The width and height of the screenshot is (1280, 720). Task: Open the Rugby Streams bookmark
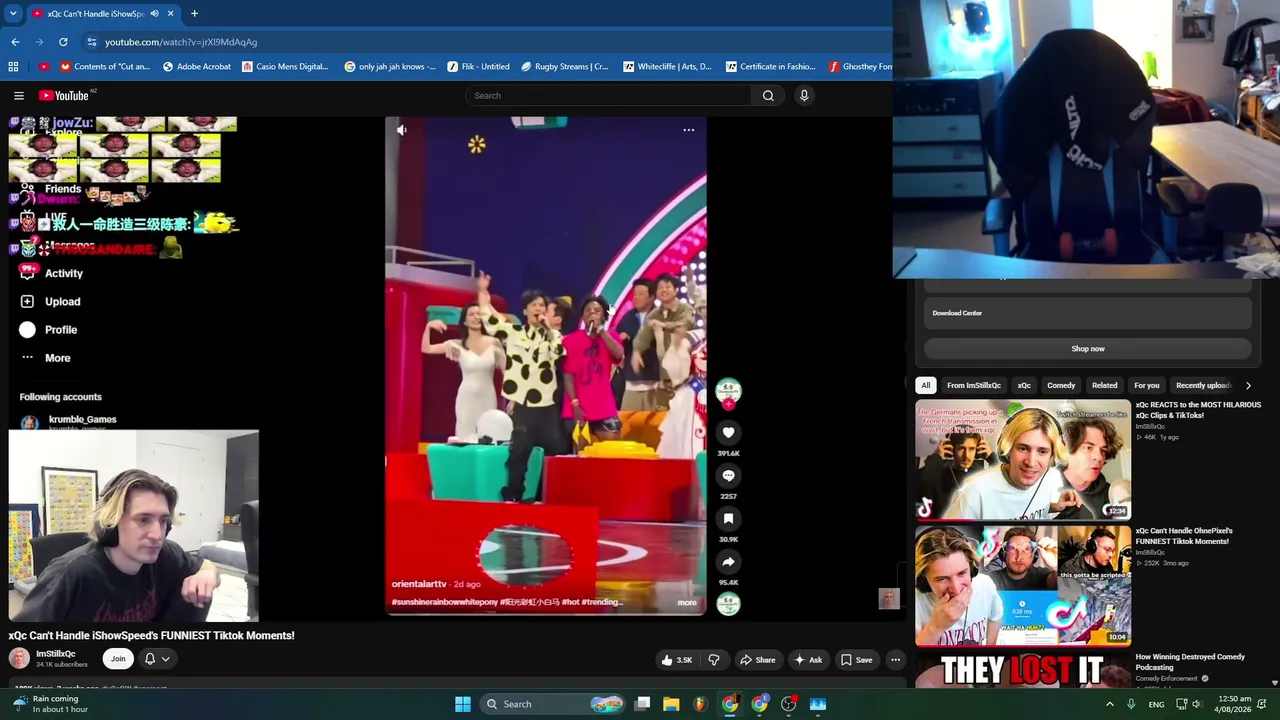click(565, 67)
